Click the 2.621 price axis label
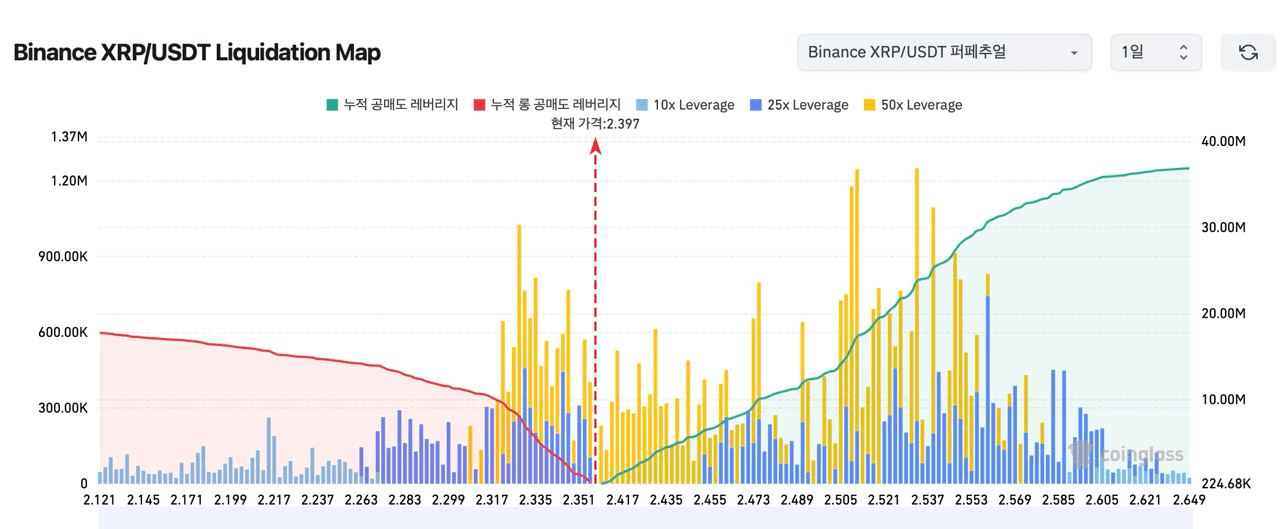 [x=1144, y=500]
